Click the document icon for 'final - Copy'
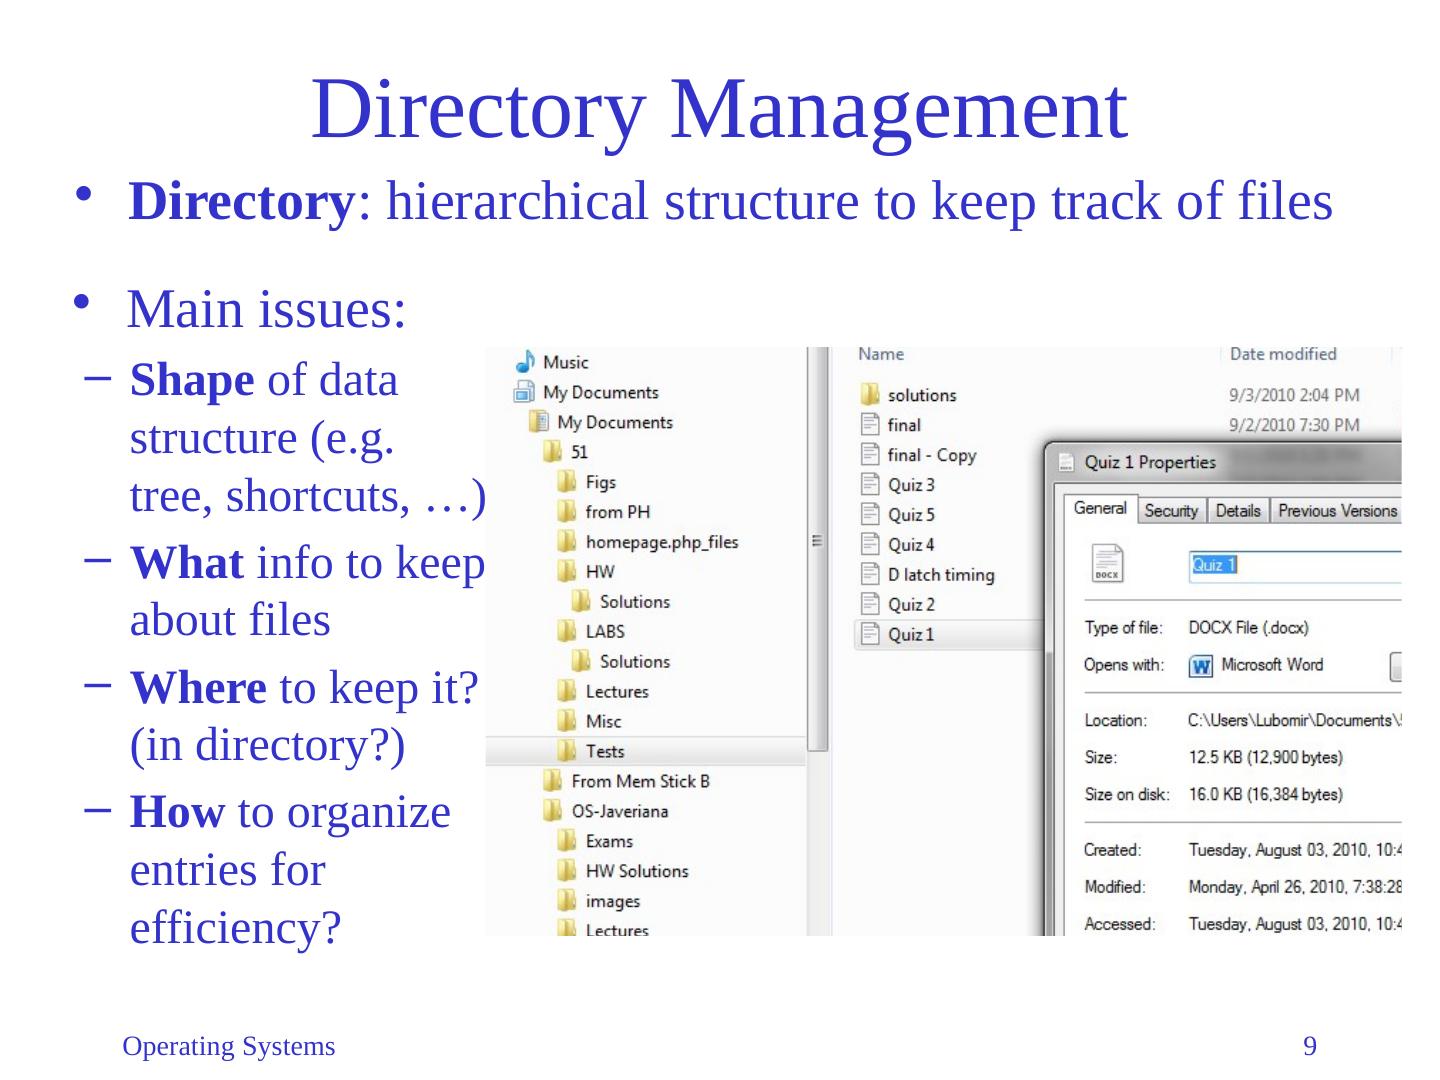 click(870, 454)
